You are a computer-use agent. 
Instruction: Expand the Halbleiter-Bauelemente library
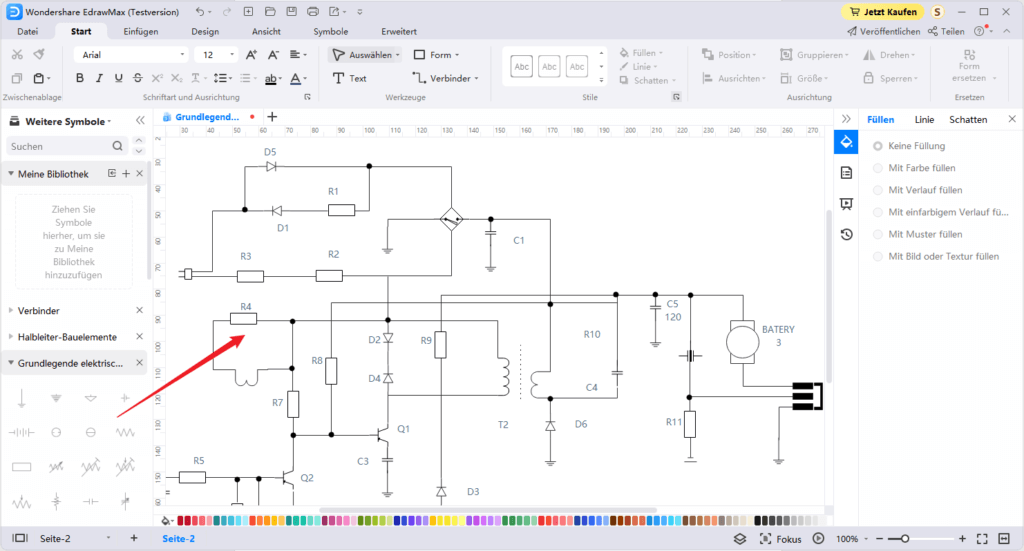(12, 337)
